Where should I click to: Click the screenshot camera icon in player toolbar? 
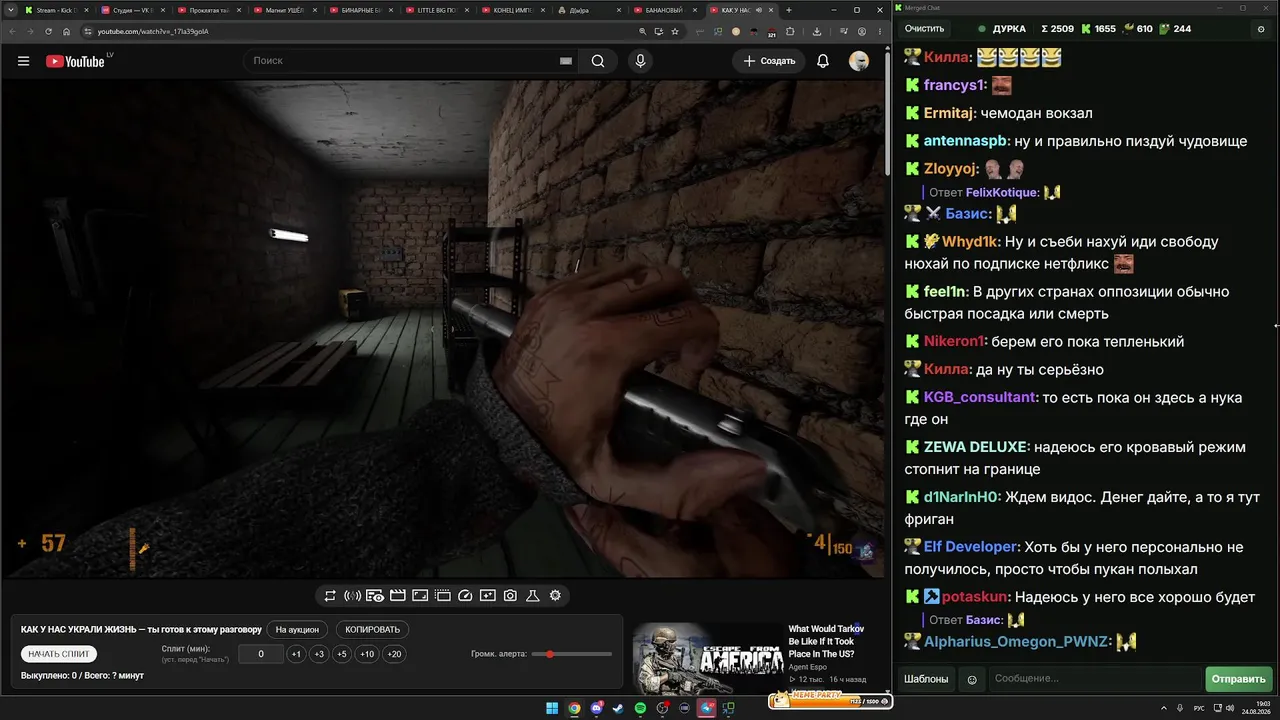point(510,596)
